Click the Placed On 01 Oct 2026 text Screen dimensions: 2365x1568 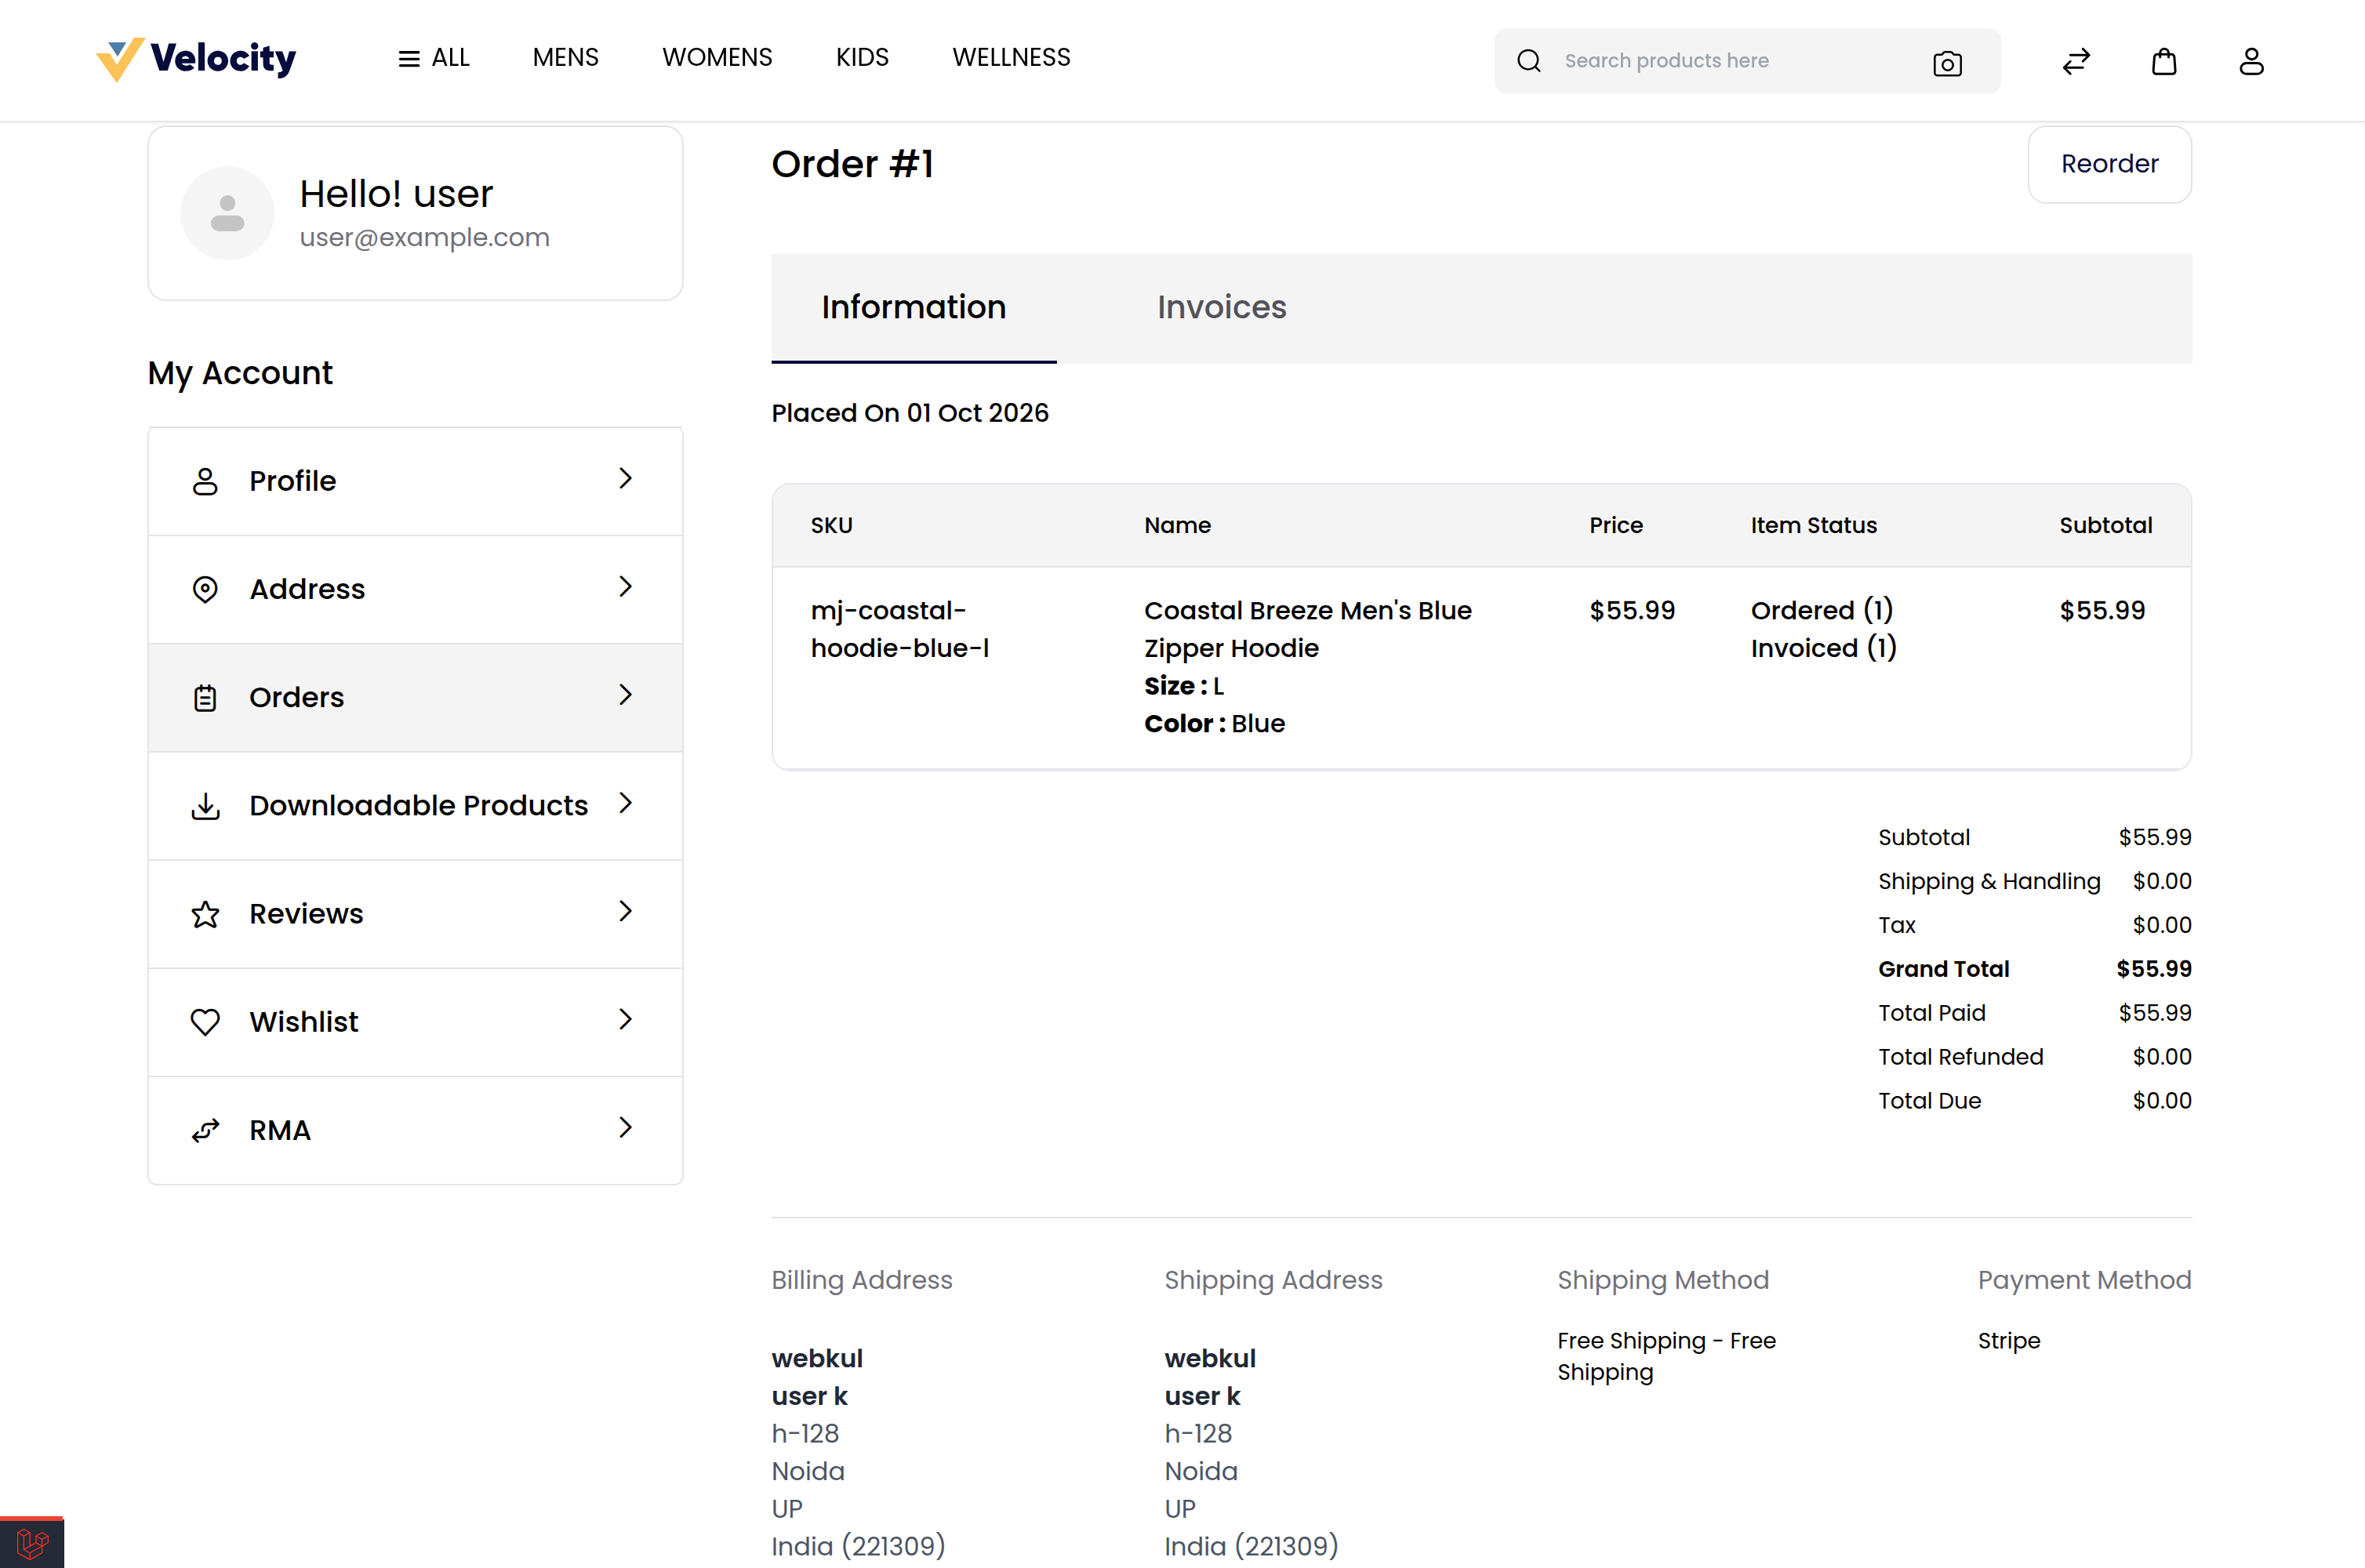click(909, 413)
